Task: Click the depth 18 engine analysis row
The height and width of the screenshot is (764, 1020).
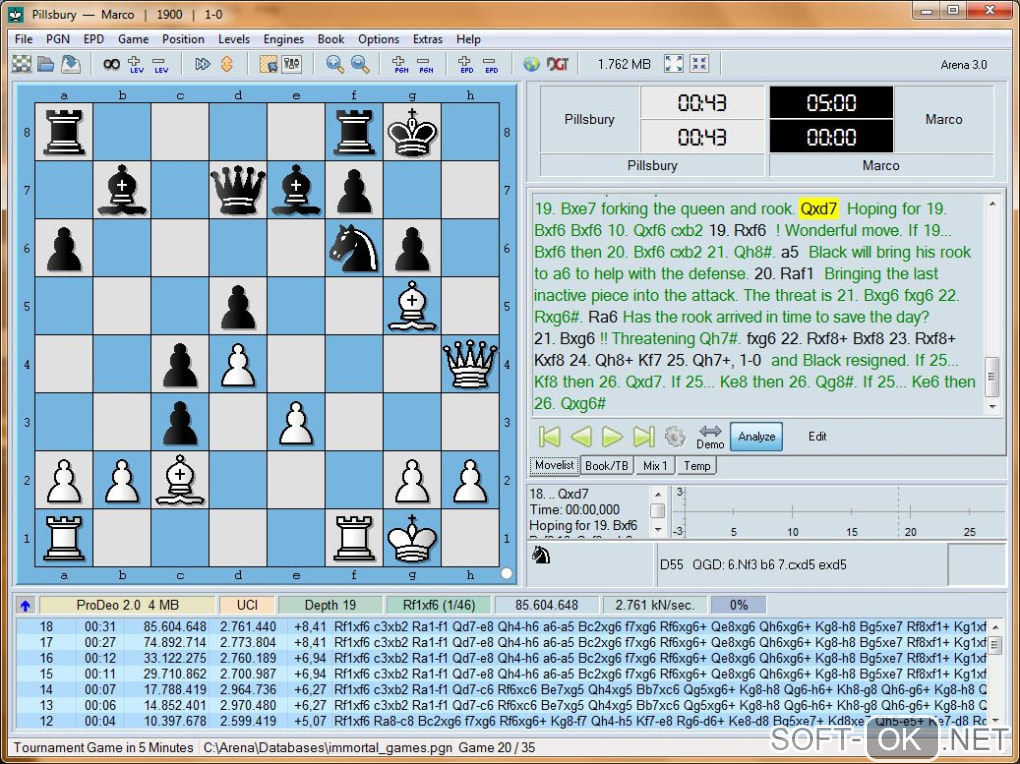Action: [501, 627]
